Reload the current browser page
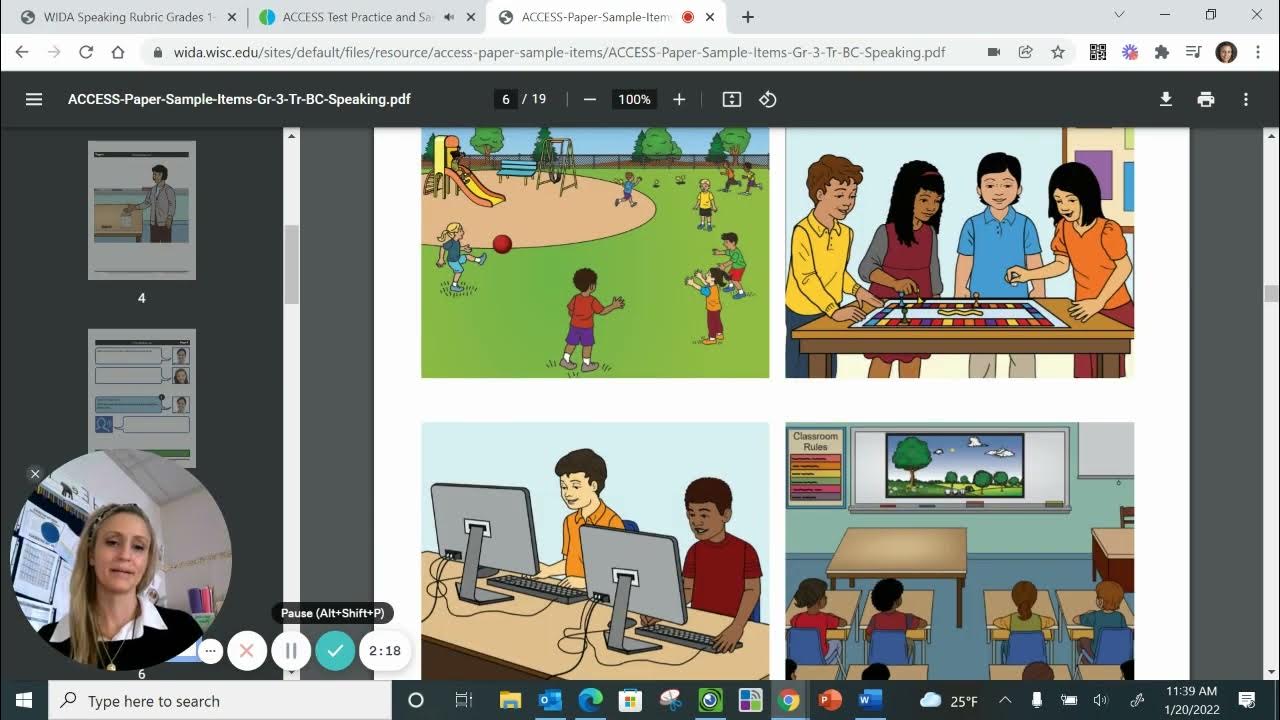1280x720 pixels. [x=86, y=52]
